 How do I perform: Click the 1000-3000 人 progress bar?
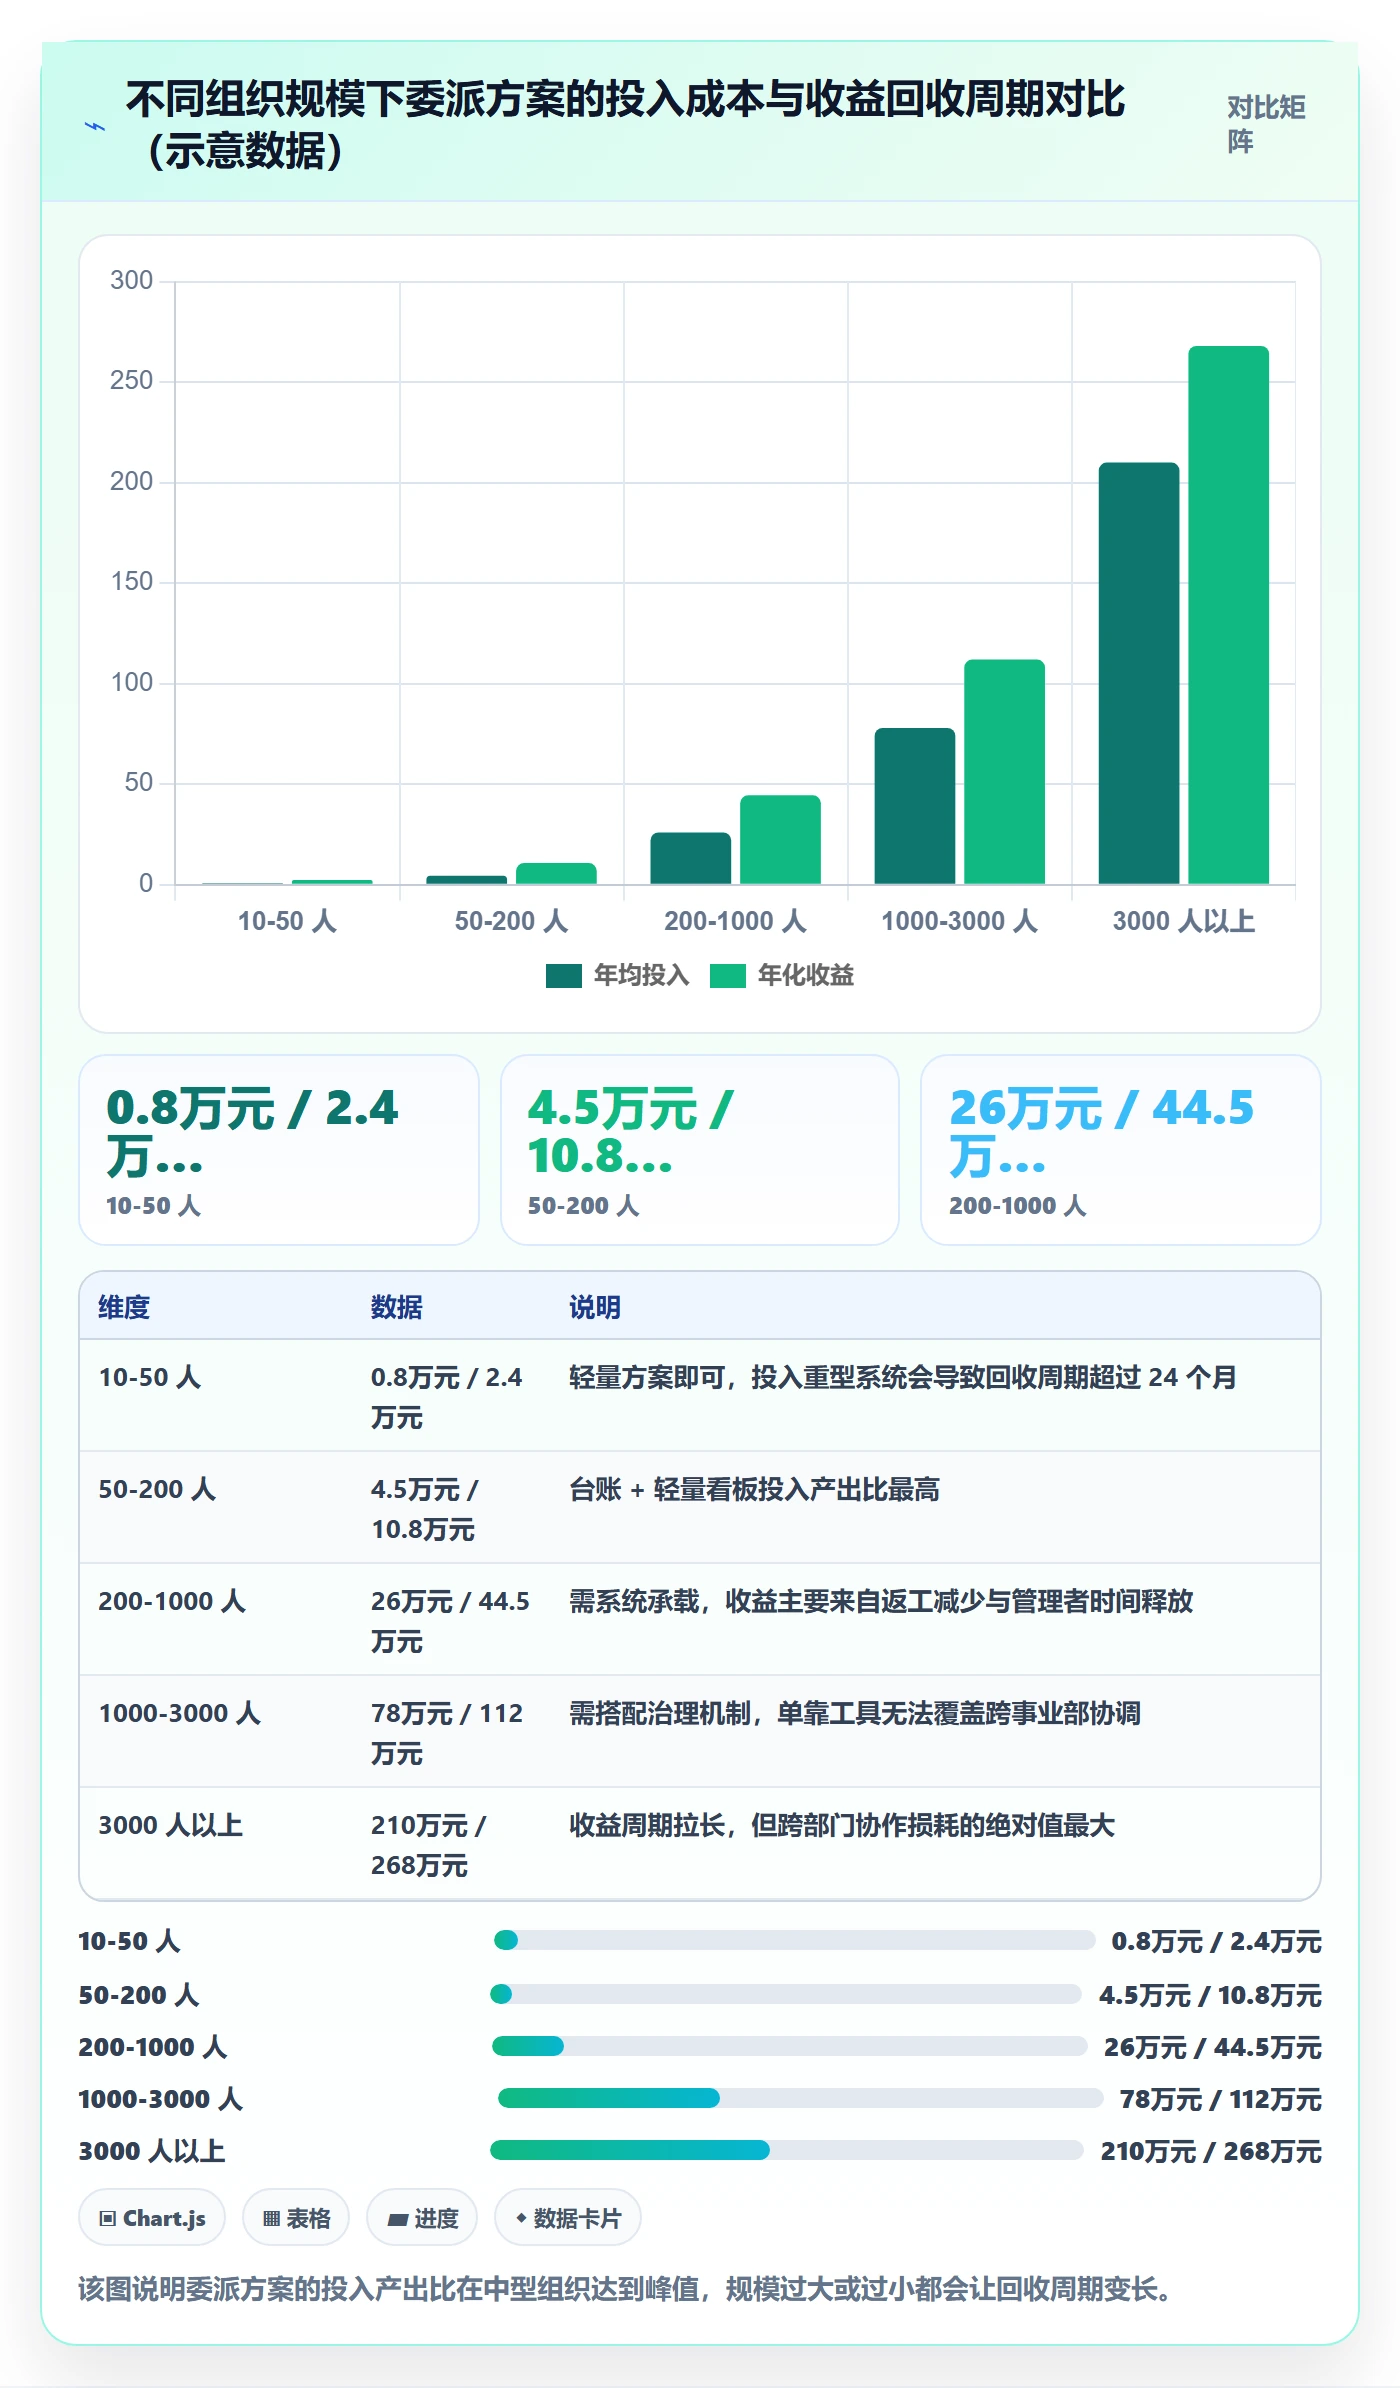point(801,2099)
